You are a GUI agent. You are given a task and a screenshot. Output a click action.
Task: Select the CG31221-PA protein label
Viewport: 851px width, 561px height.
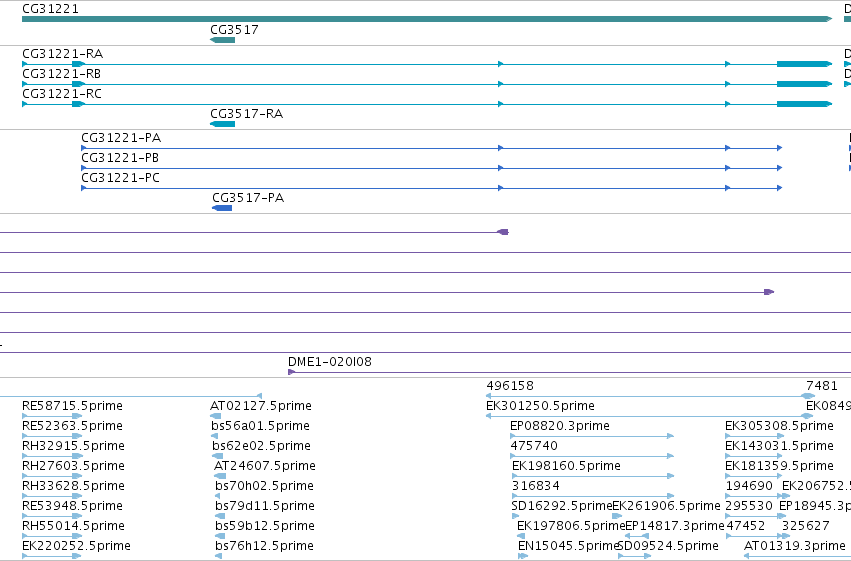121,138
